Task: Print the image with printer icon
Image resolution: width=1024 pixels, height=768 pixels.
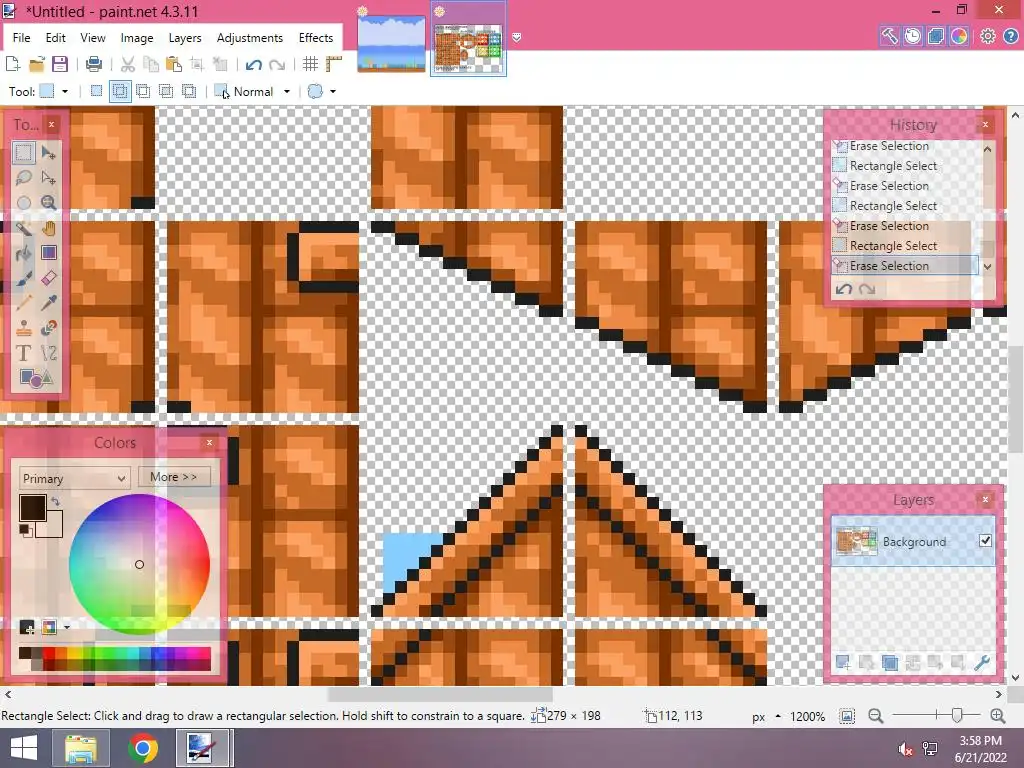Action: coord(94,64)
